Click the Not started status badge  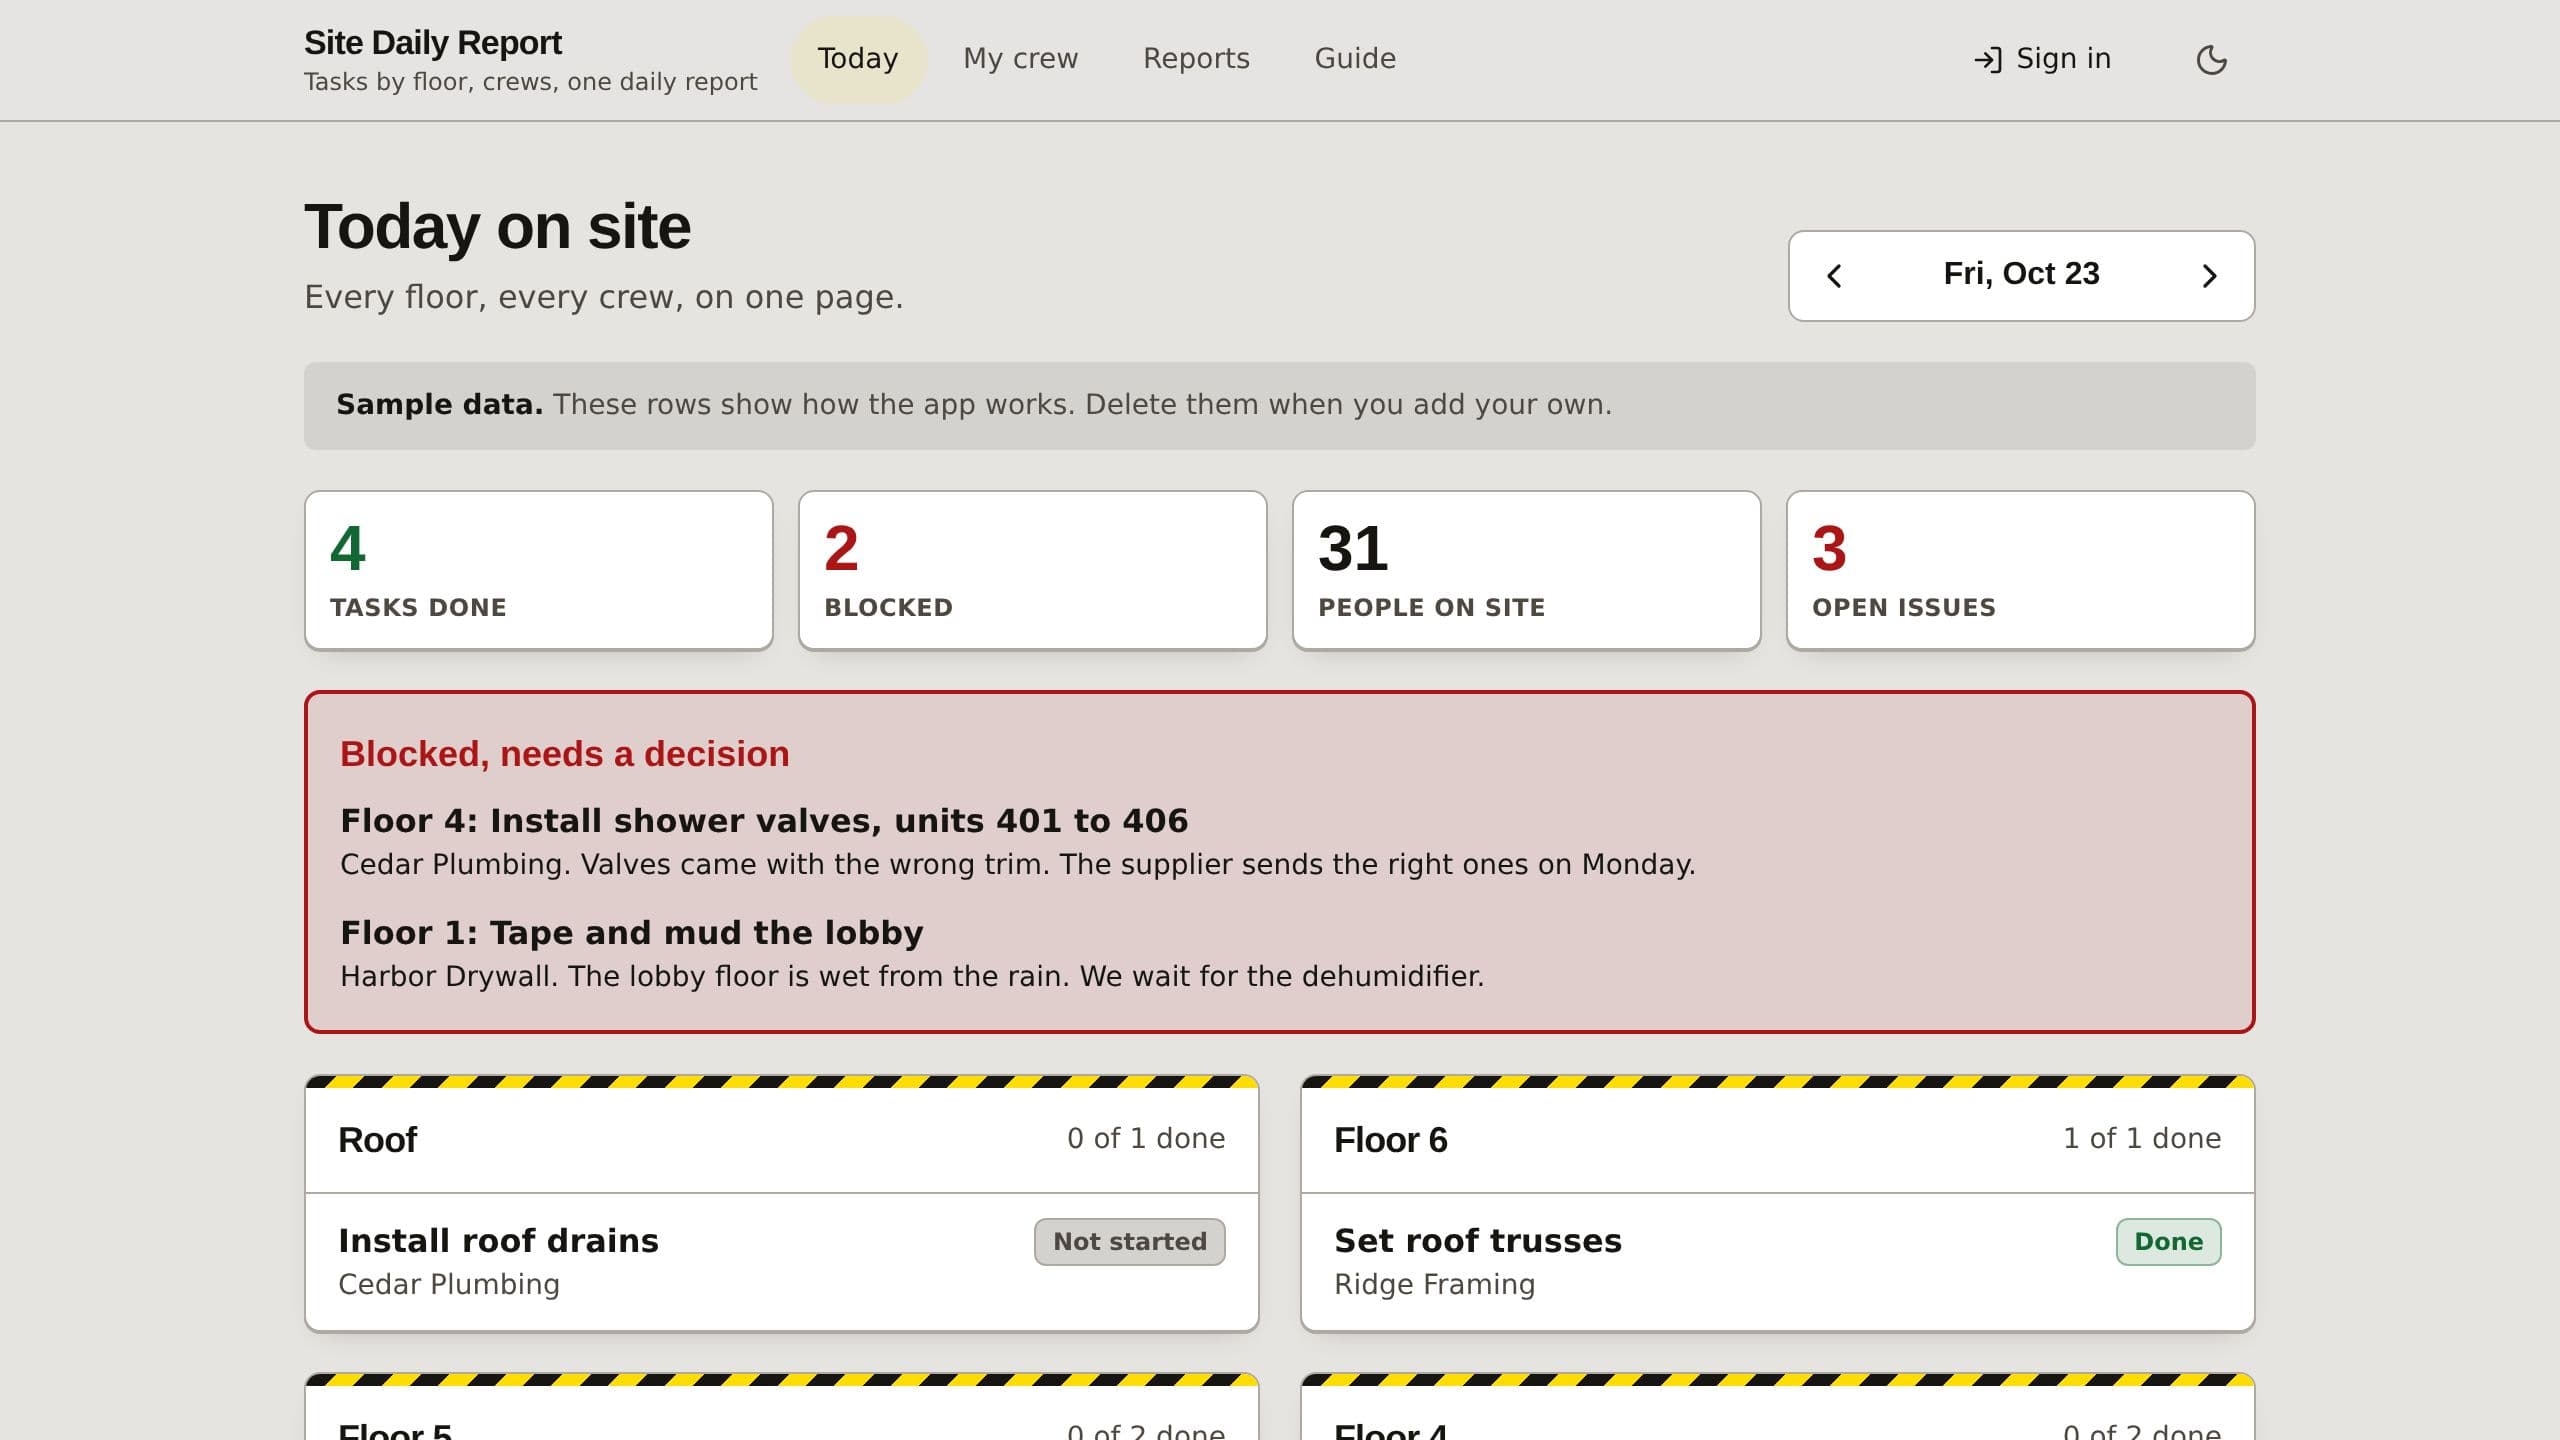click(x=1130, y=1242)
